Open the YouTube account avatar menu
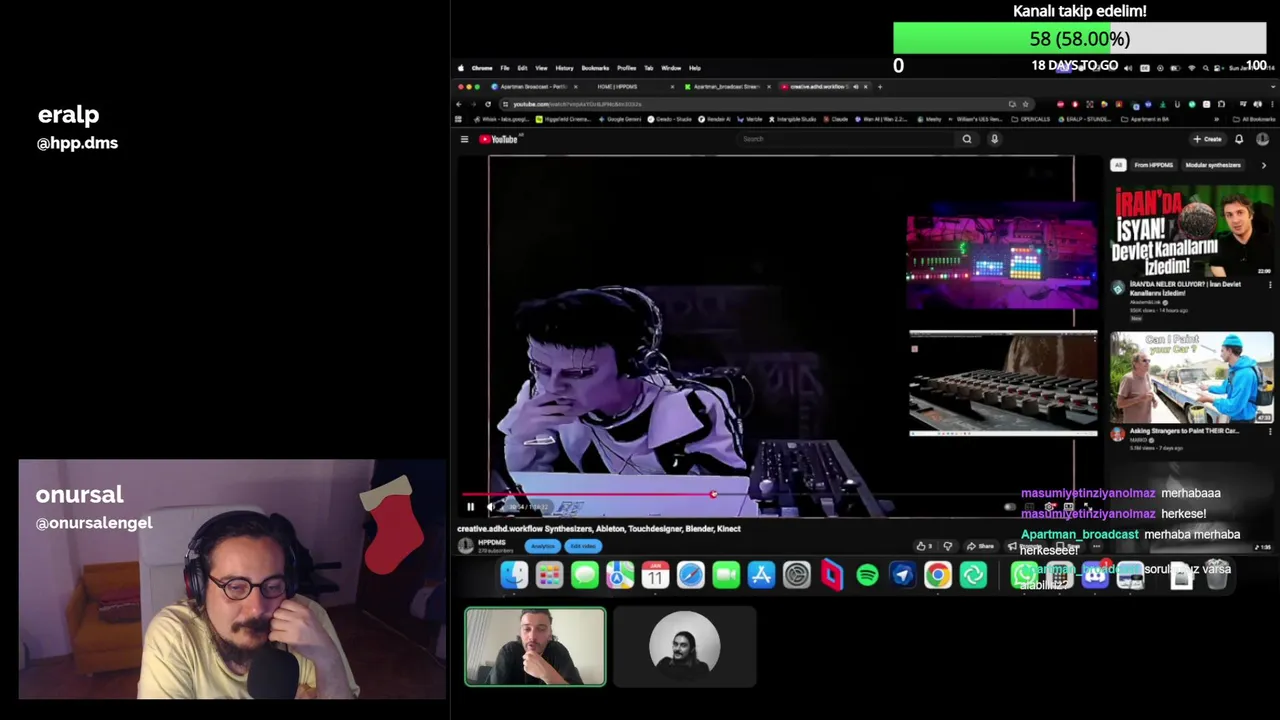Screen dimensions: 1280x720 (1262, 139)
